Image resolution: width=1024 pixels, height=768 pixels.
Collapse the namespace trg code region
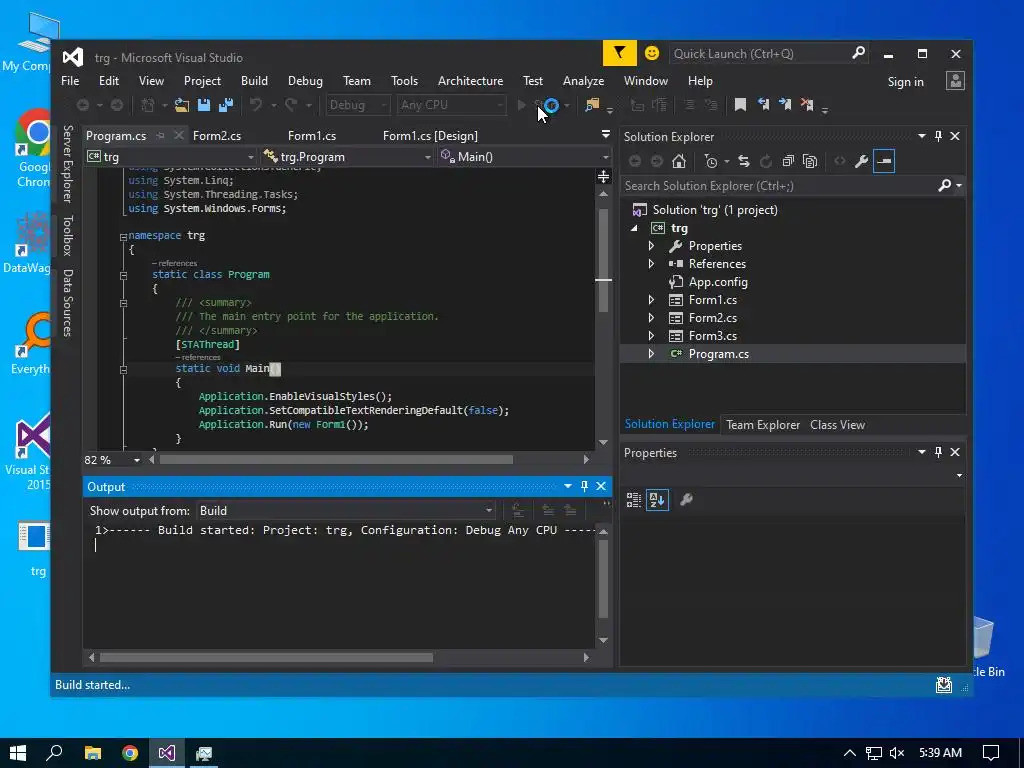(123, 237)
